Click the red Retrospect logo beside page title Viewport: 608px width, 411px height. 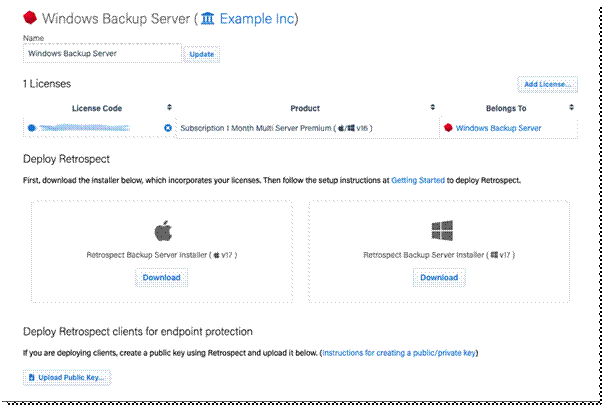coord(30,18)
